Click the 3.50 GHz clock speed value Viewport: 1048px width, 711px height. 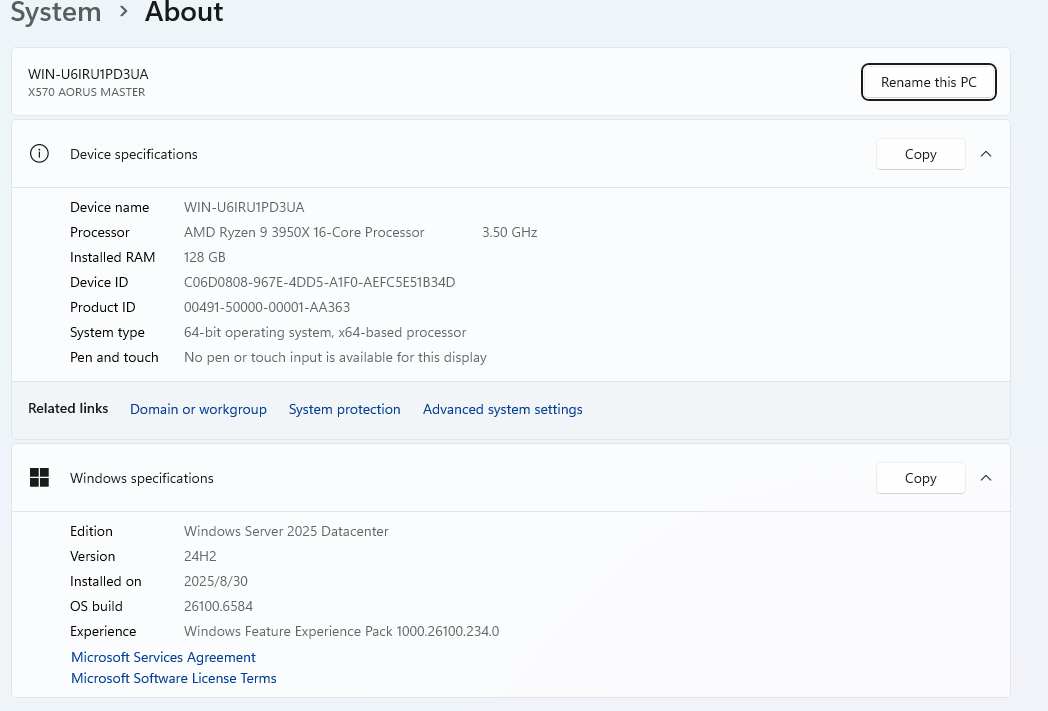[510, 233]
